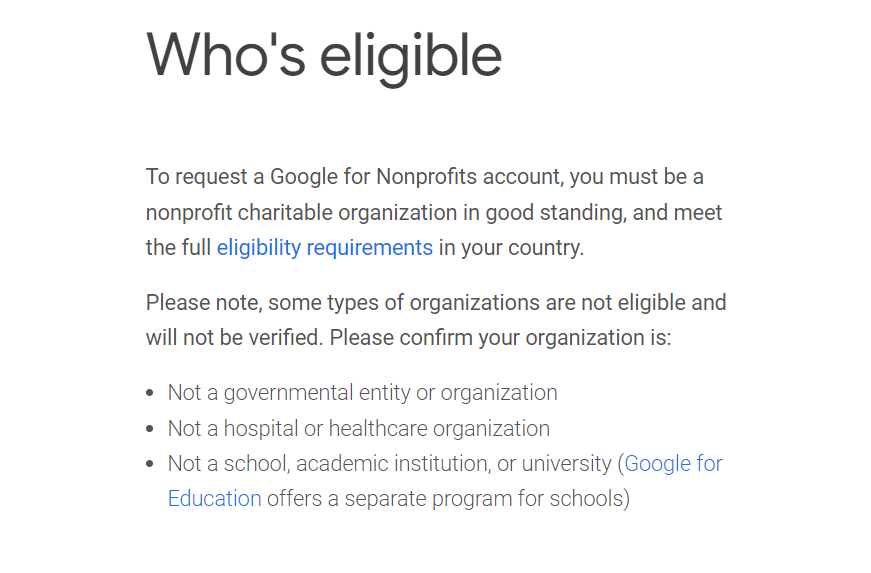Image resolution: width=871 pixels, height=573 pixels.
Task: Select the hospital or healthcare bullet text
Action: pyautogui.click(x=358, y=429)
